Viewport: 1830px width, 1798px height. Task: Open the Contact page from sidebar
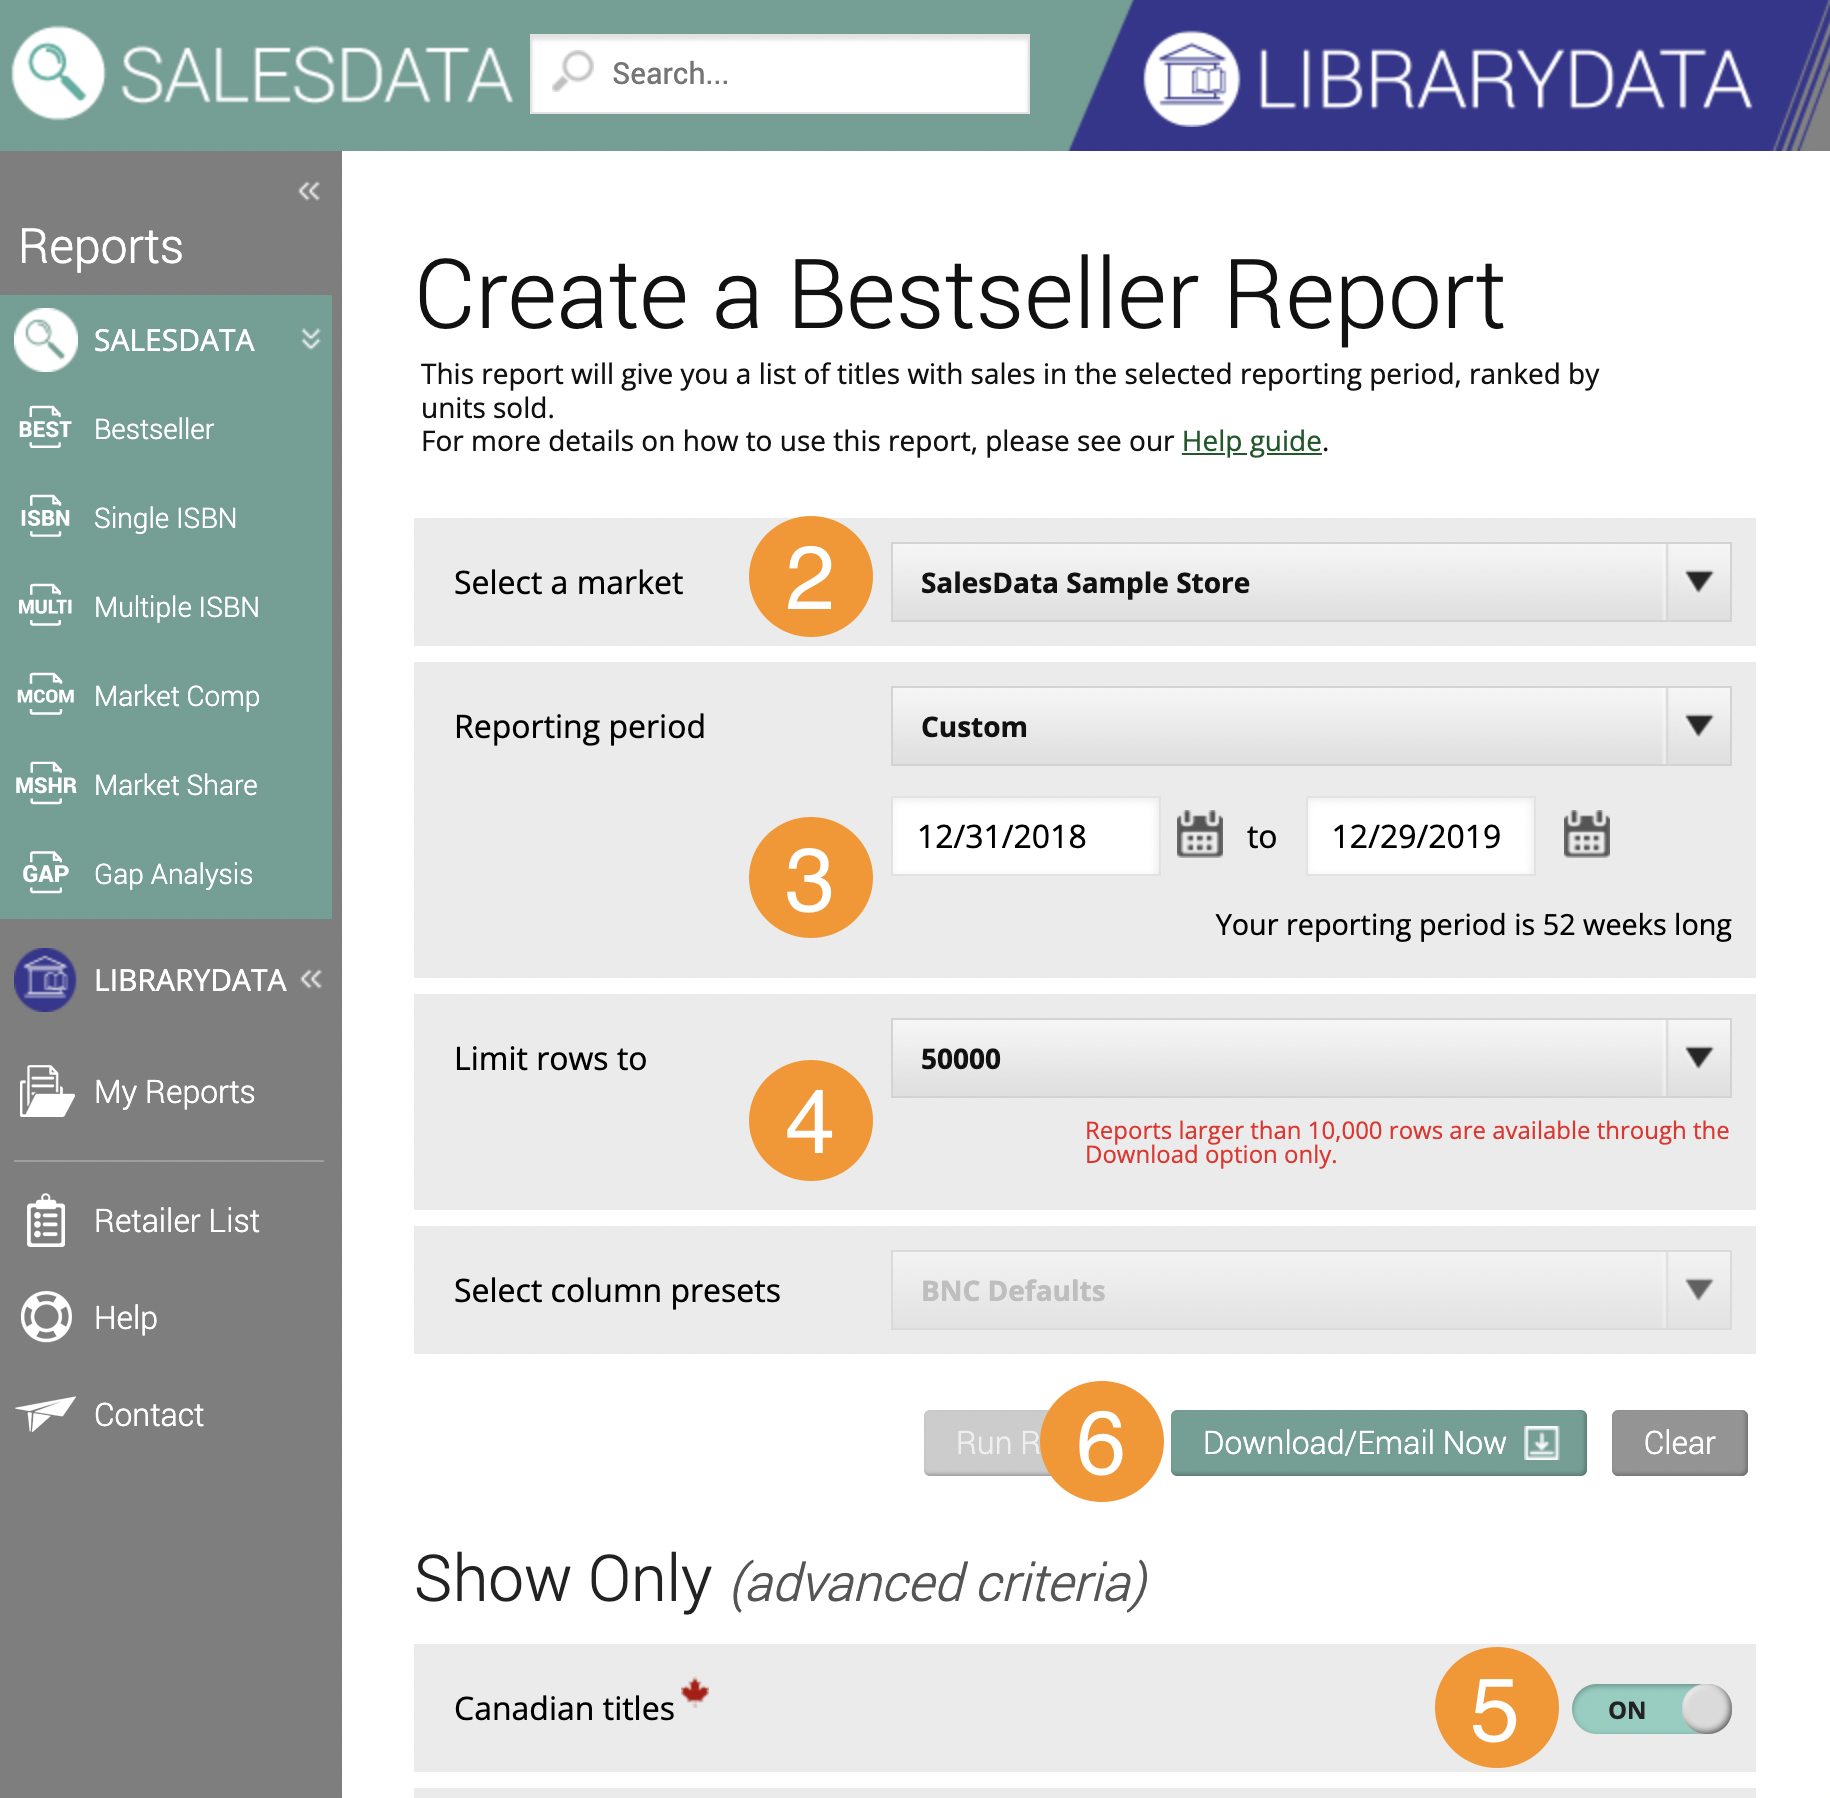(149, 1415)
